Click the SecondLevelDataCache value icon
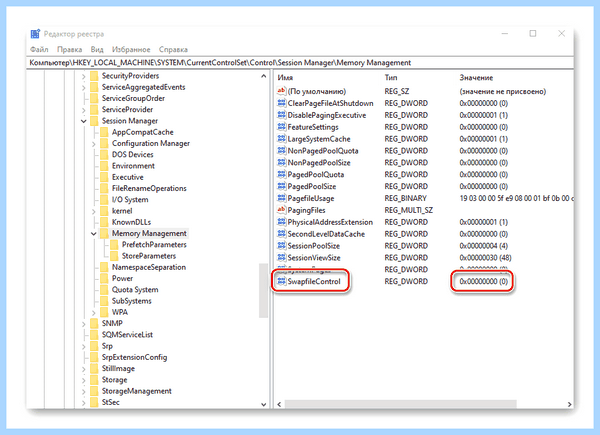The height and width of the screenshot is (435, 600). pos(281,233)
